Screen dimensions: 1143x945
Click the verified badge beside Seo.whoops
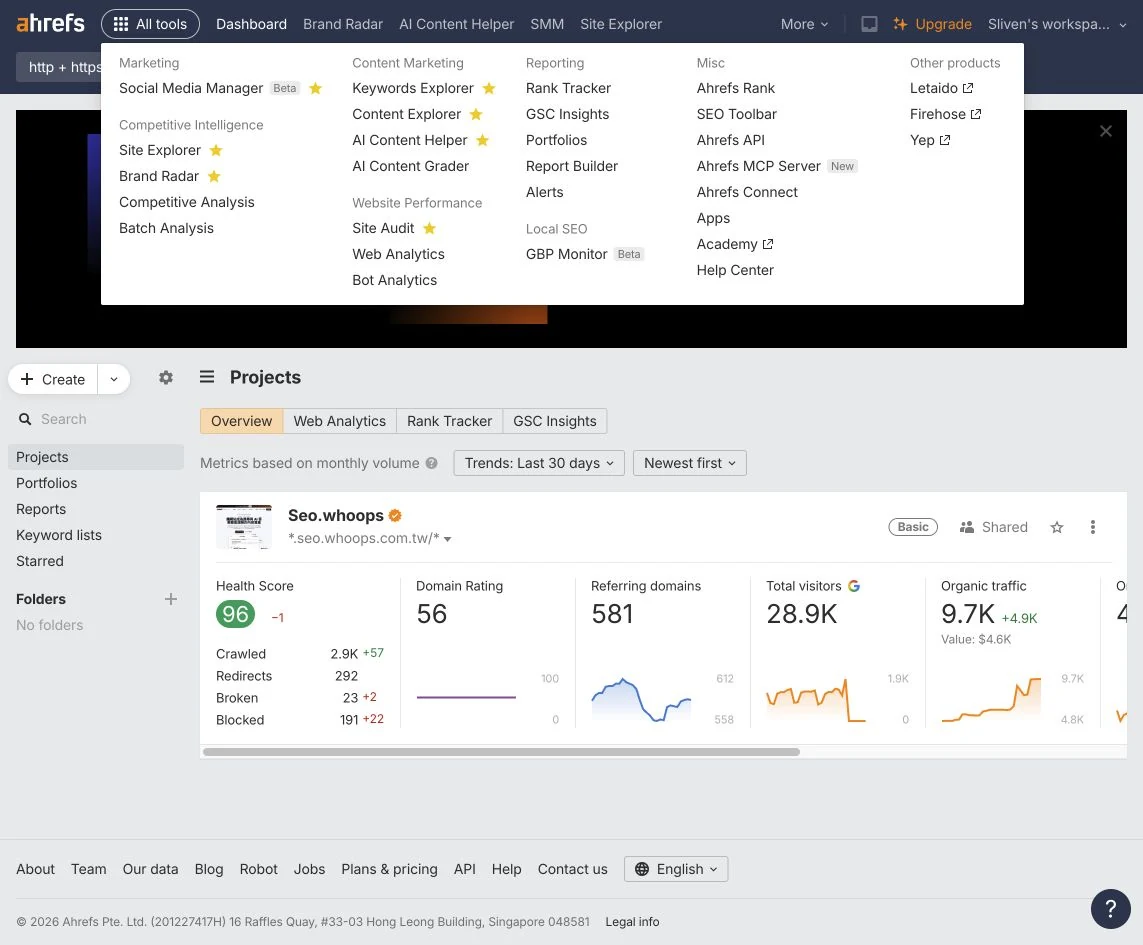click(395, 516)
